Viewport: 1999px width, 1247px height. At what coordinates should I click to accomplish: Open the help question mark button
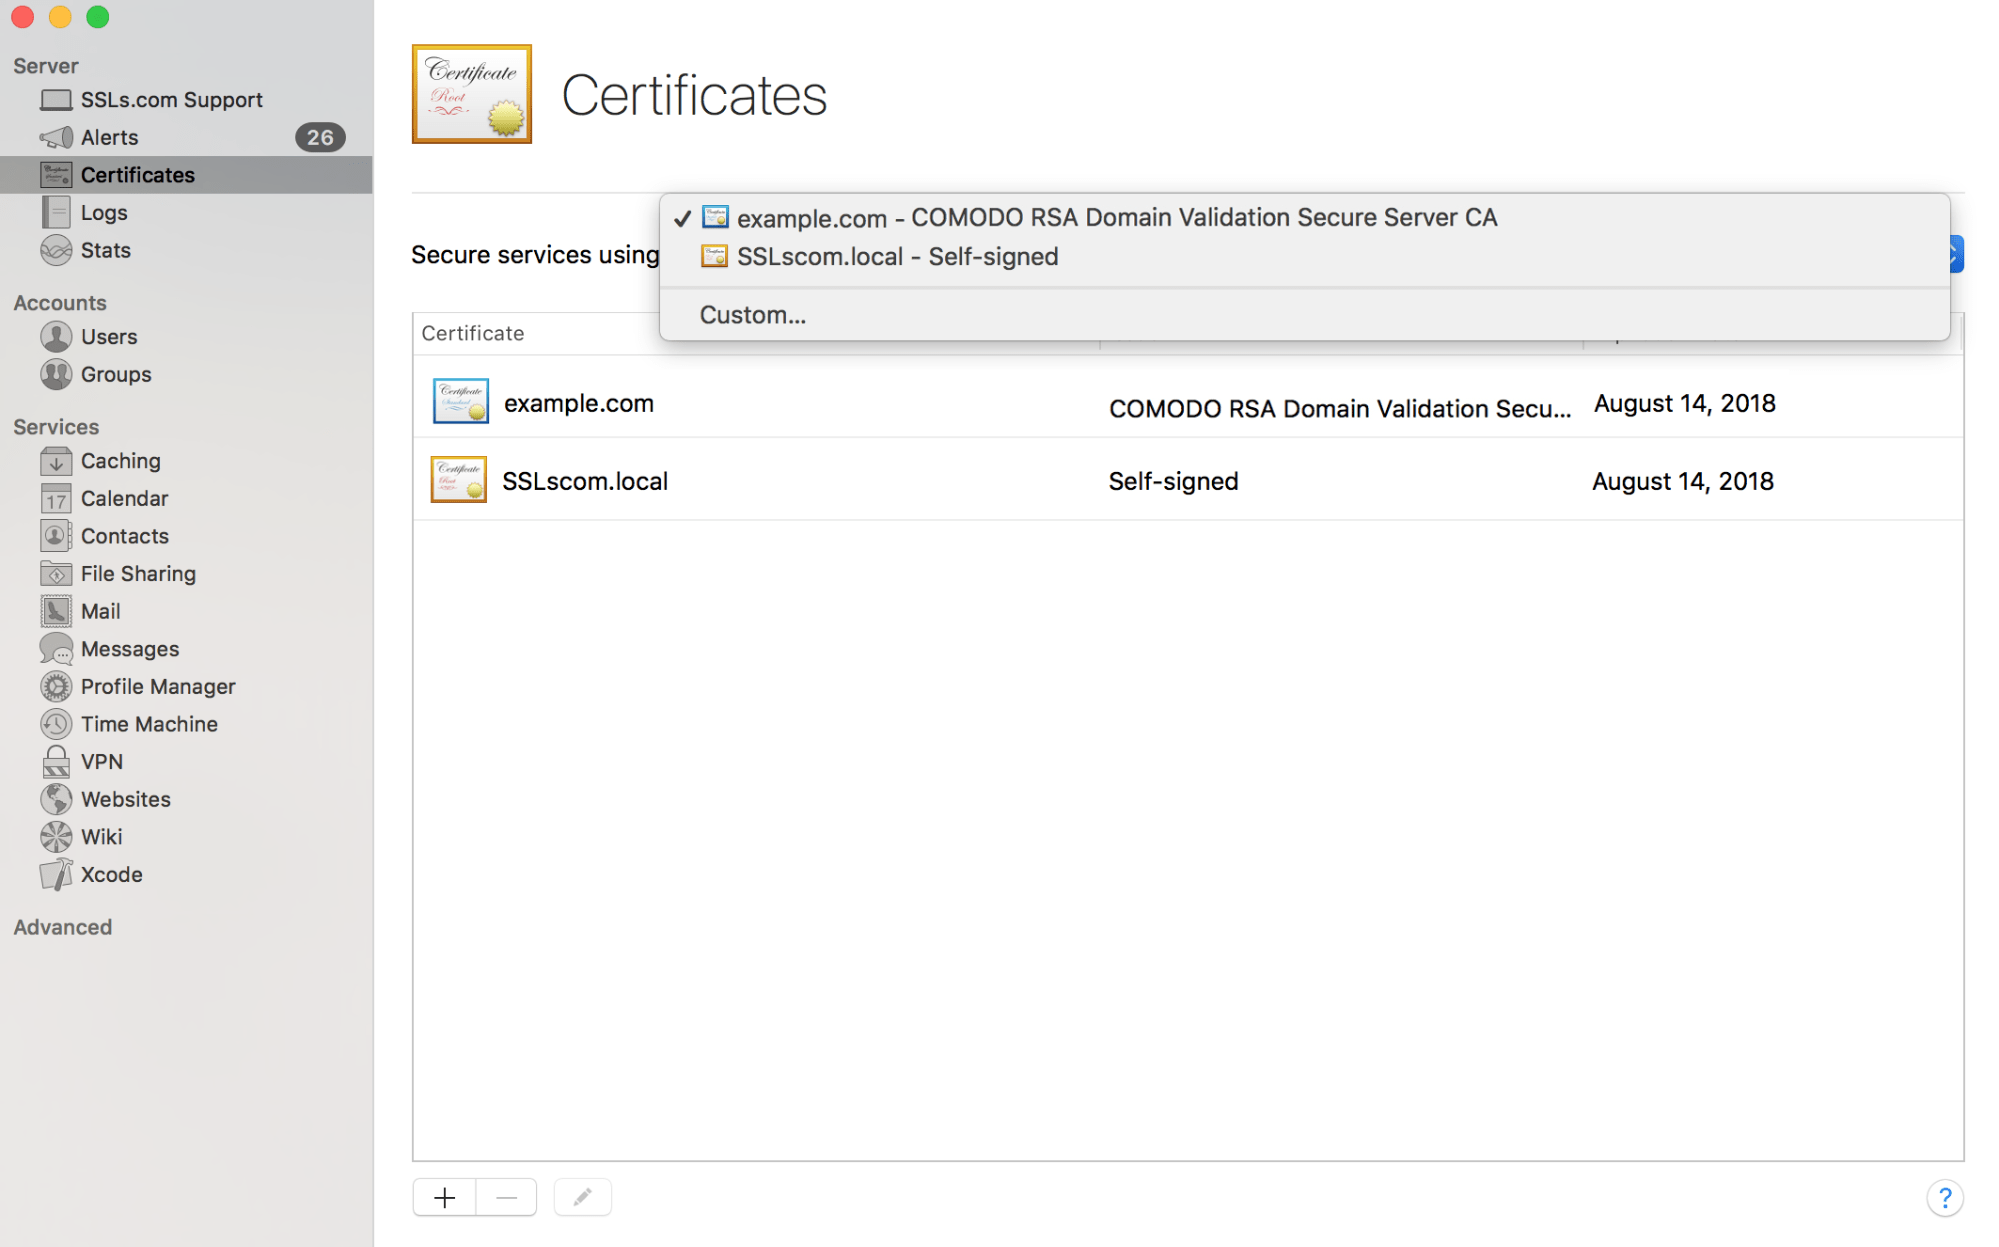click(1944, 1197)
